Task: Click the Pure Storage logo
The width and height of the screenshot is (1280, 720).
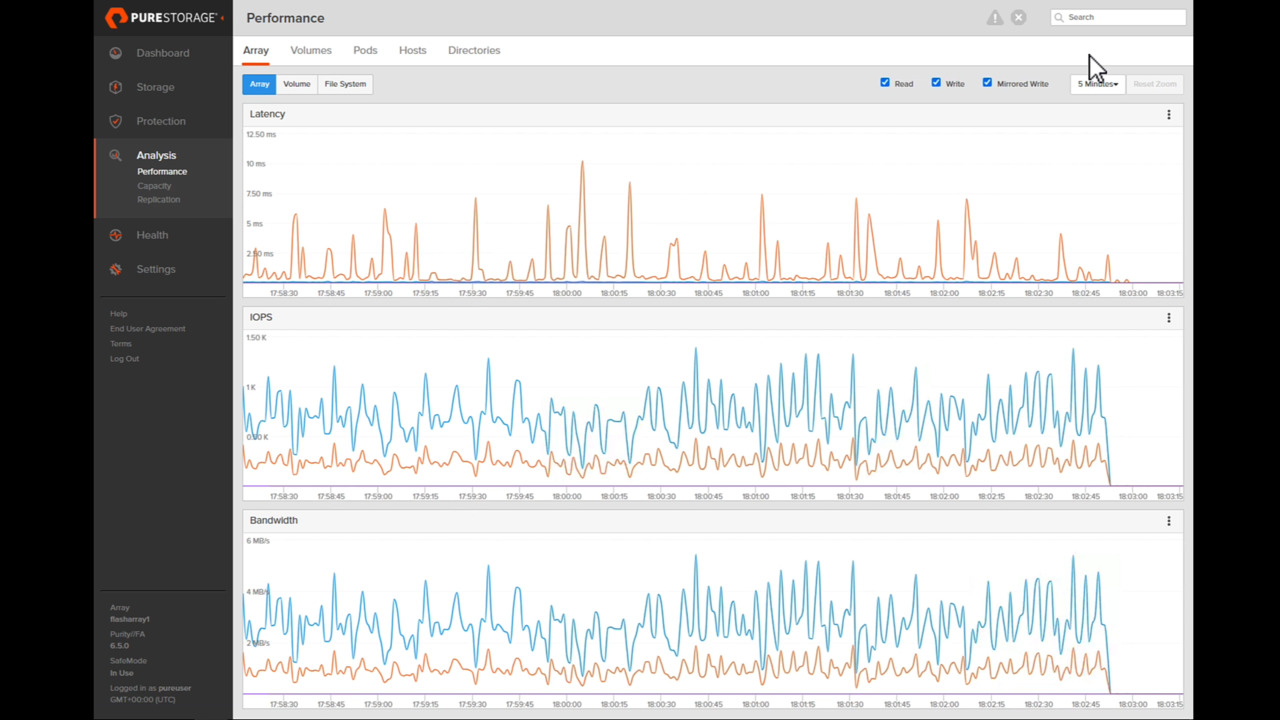Action: pos(160,17)
